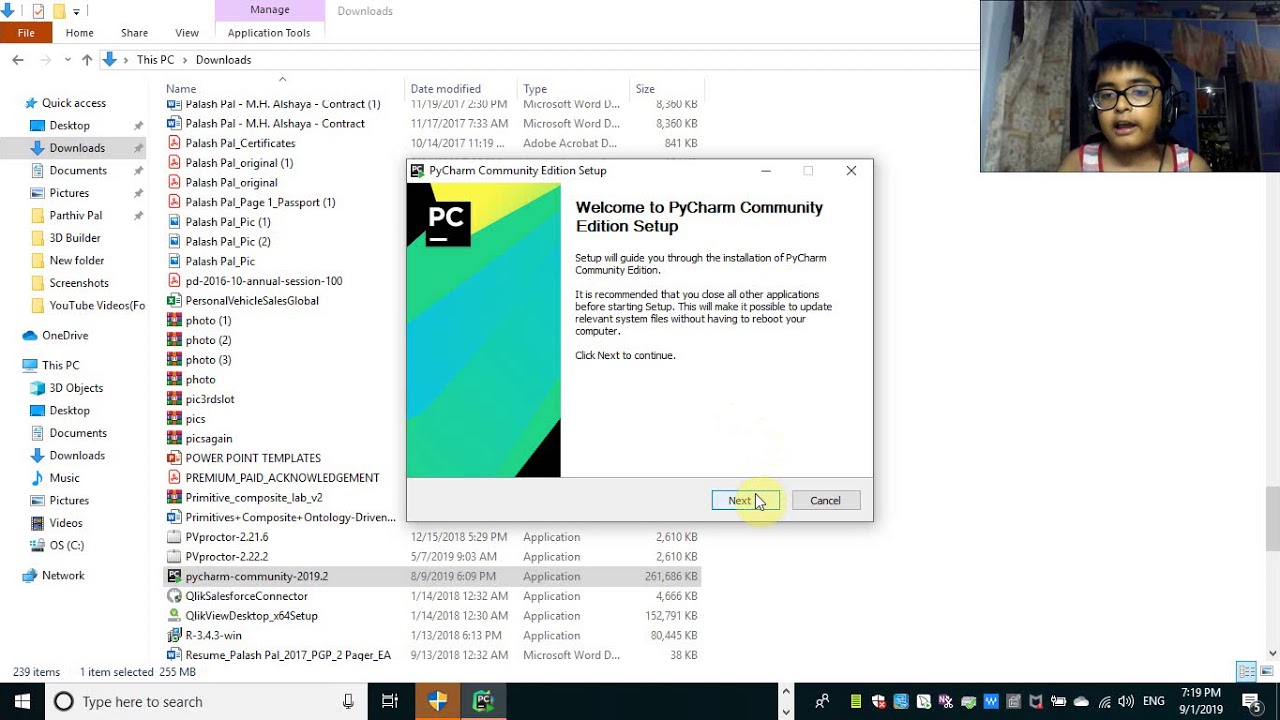Go back with the Explorer back arrow
Screen dimensions: 1280x720
(18, 60)
